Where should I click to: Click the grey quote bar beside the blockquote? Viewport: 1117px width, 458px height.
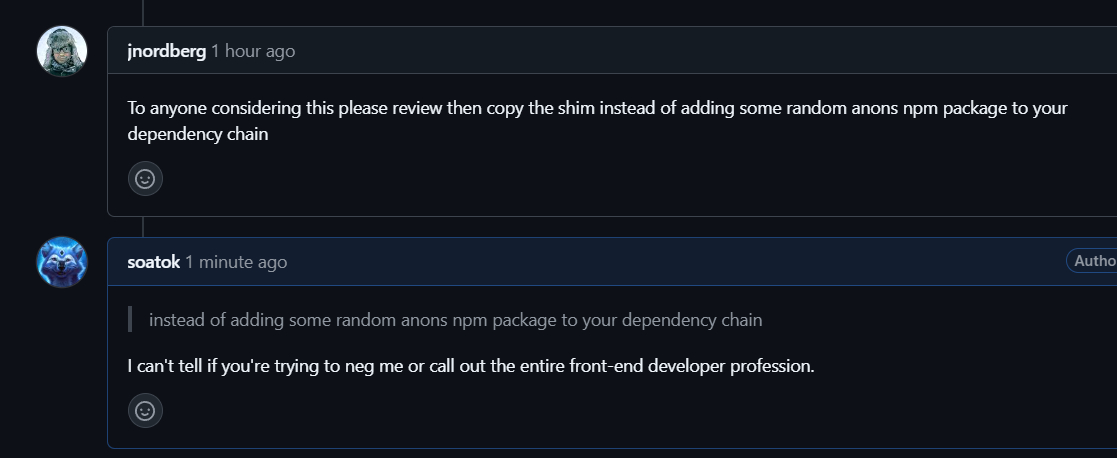(130, 320)
